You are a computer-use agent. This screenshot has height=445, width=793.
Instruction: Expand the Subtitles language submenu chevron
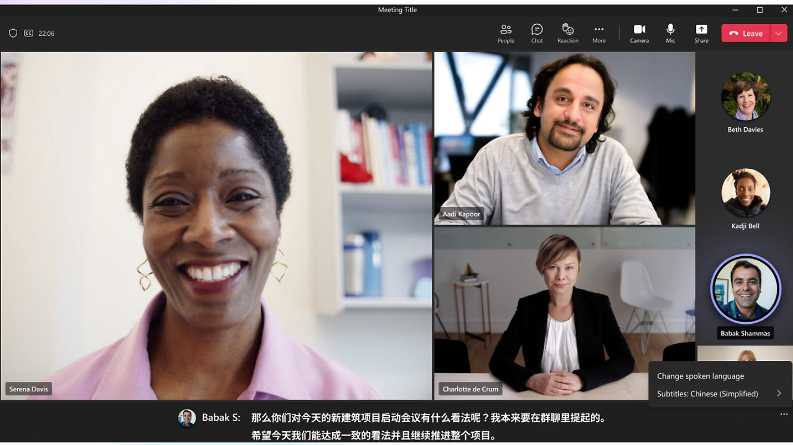coord(779,393)
